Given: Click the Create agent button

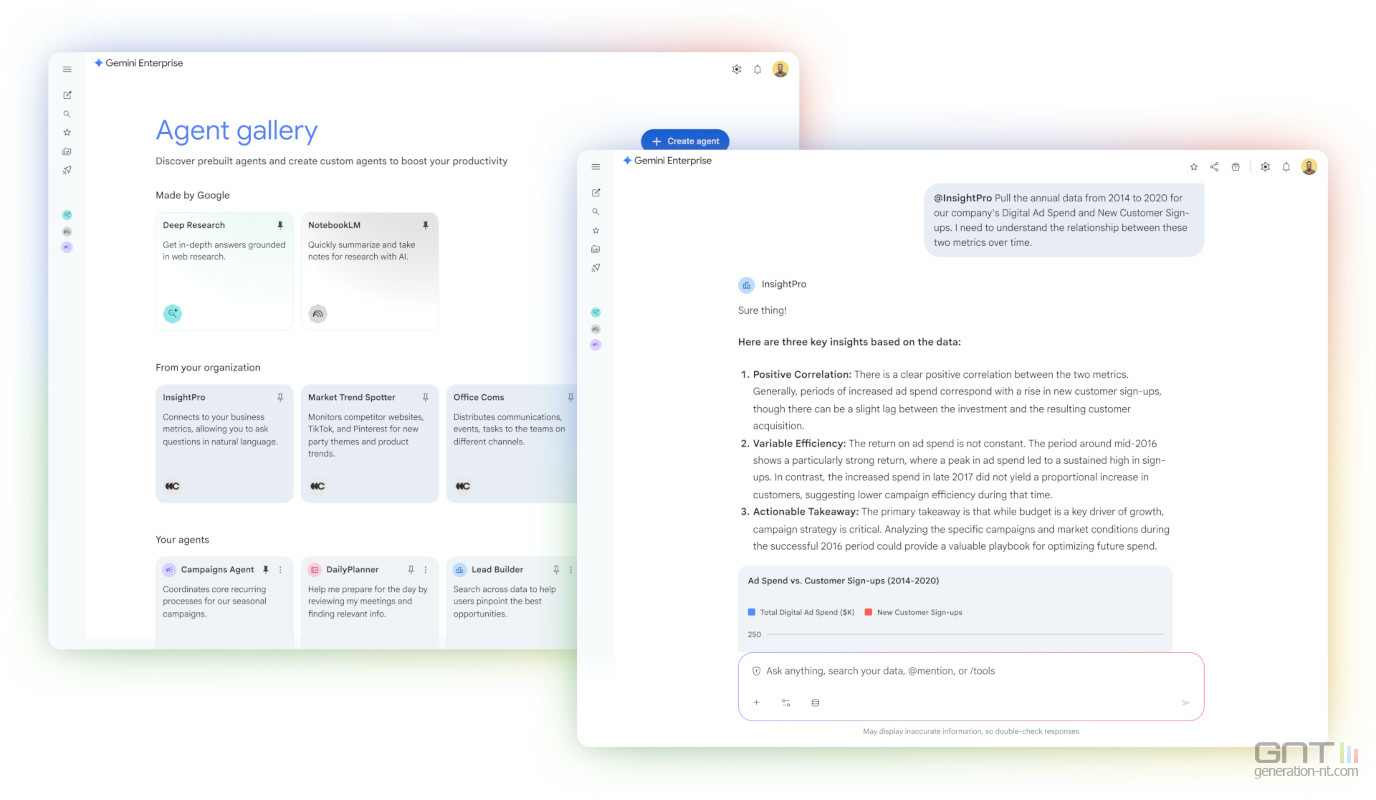Looking at the screenshot, I should point(685,141).
